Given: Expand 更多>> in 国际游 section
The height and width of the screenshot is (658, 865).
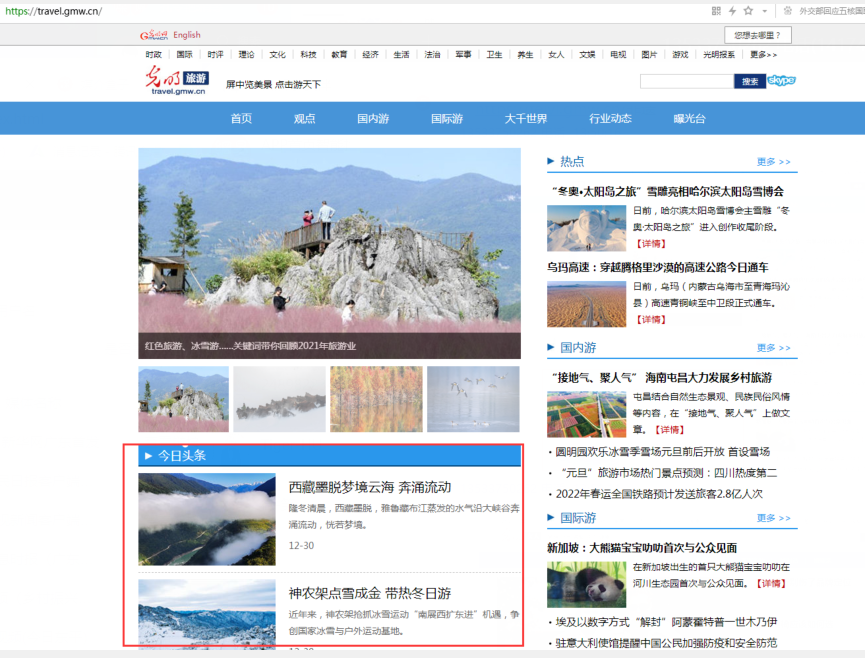Looking at the screenshot, I should (773, 518).
